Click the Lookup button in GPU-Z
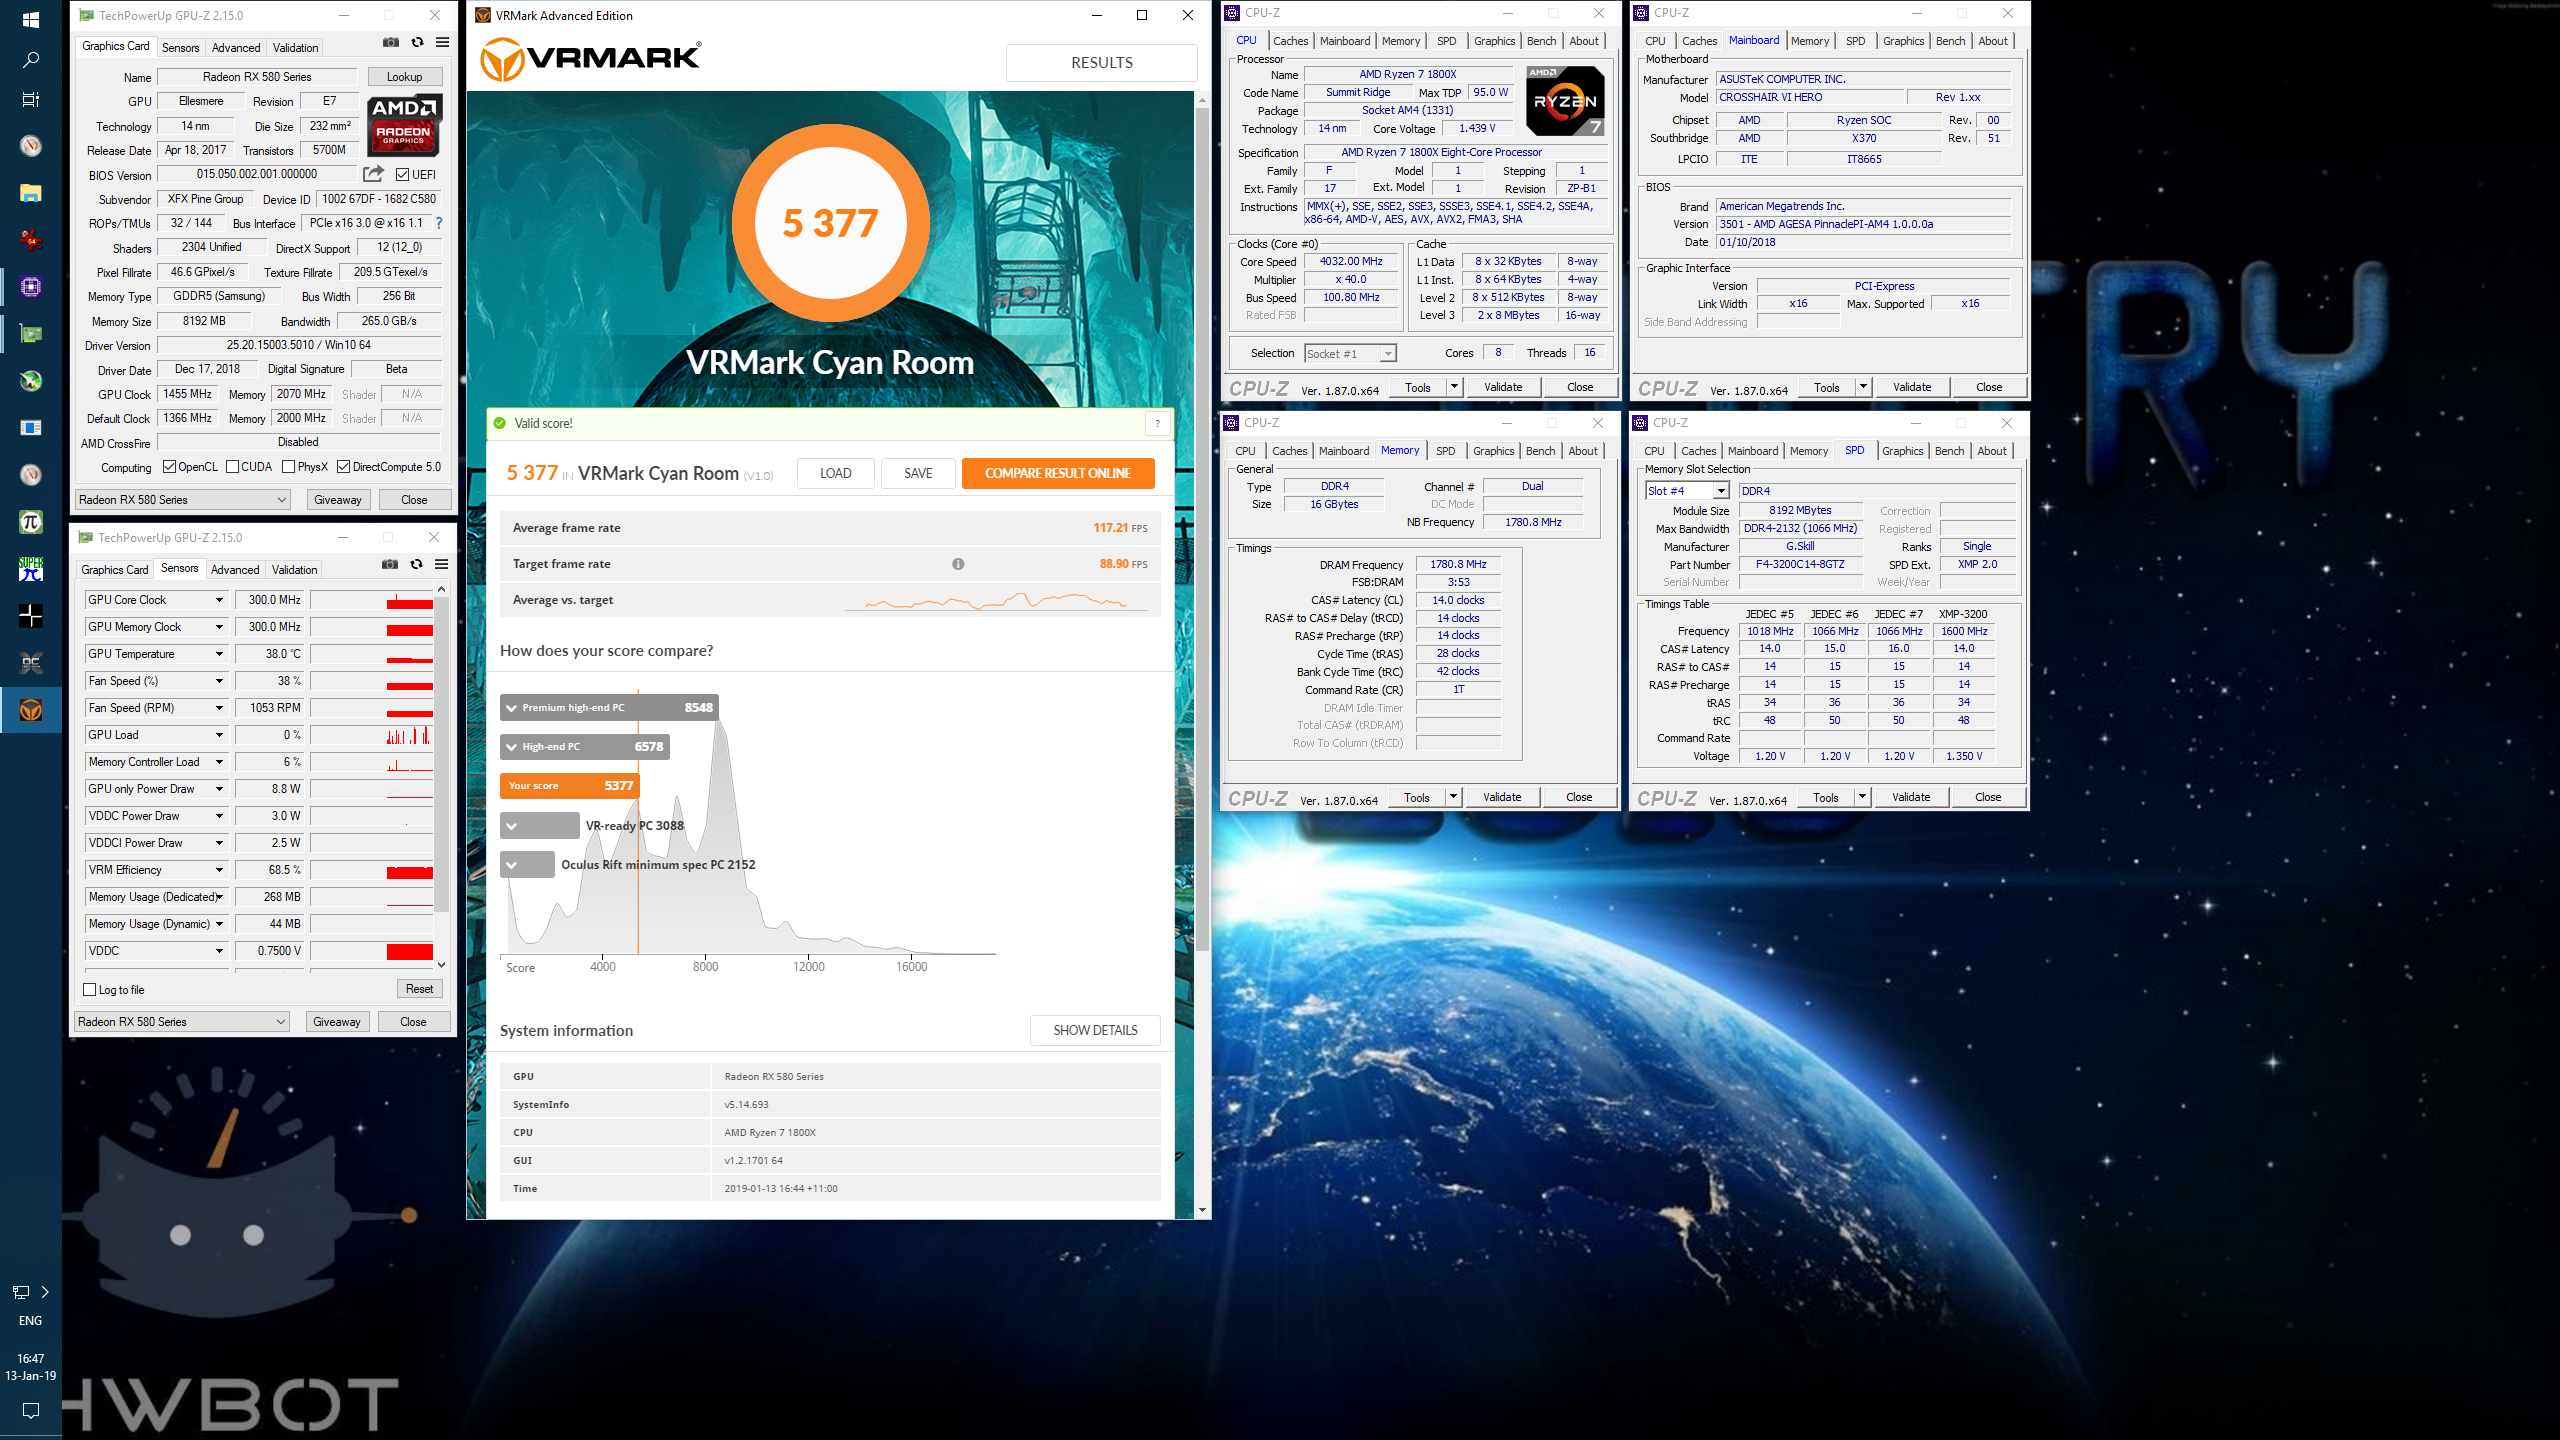Screen dimensions: 2560x1440 pos(404,77)
